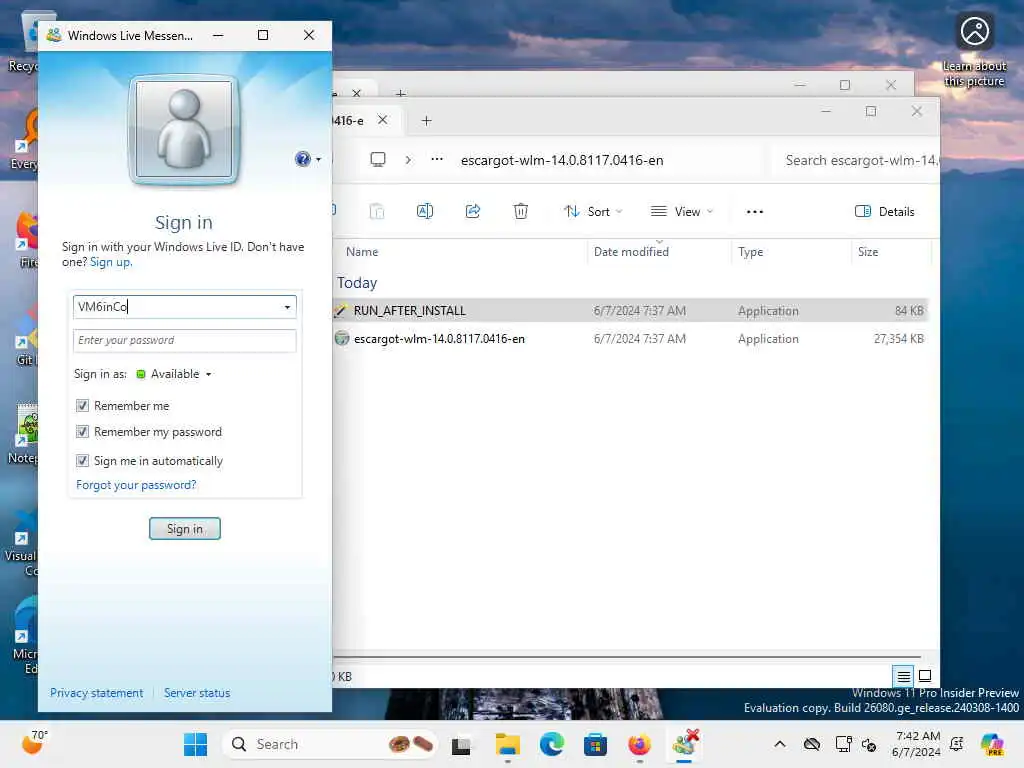Switch Explorer to large thumbnails view icon
Image resolution: width=1024 pixels, height=768 pixels.
point(925,676)
